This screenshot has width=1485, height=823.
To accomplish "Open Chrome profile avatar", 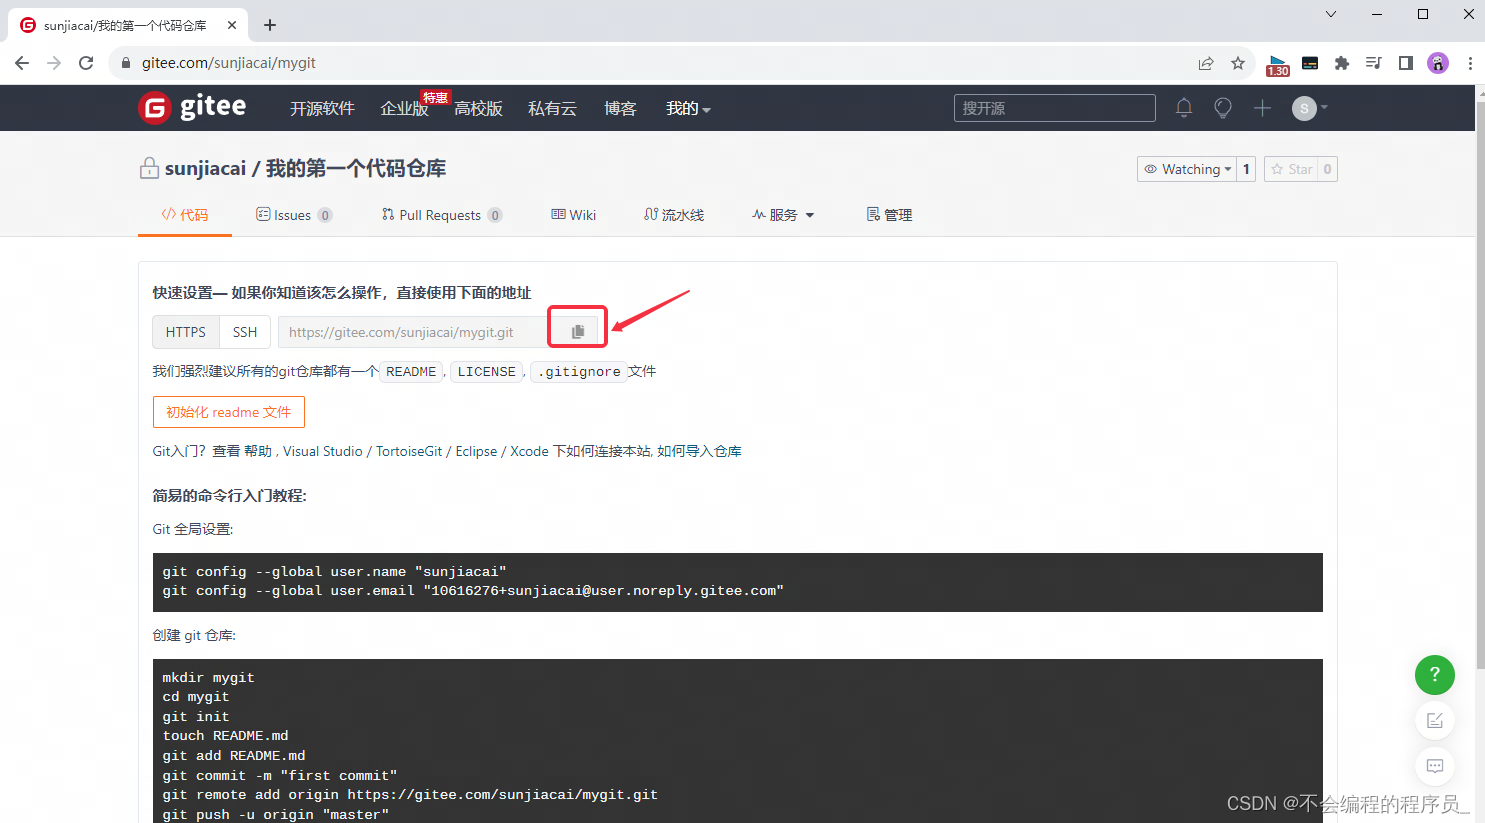I will coord(1438,63).
